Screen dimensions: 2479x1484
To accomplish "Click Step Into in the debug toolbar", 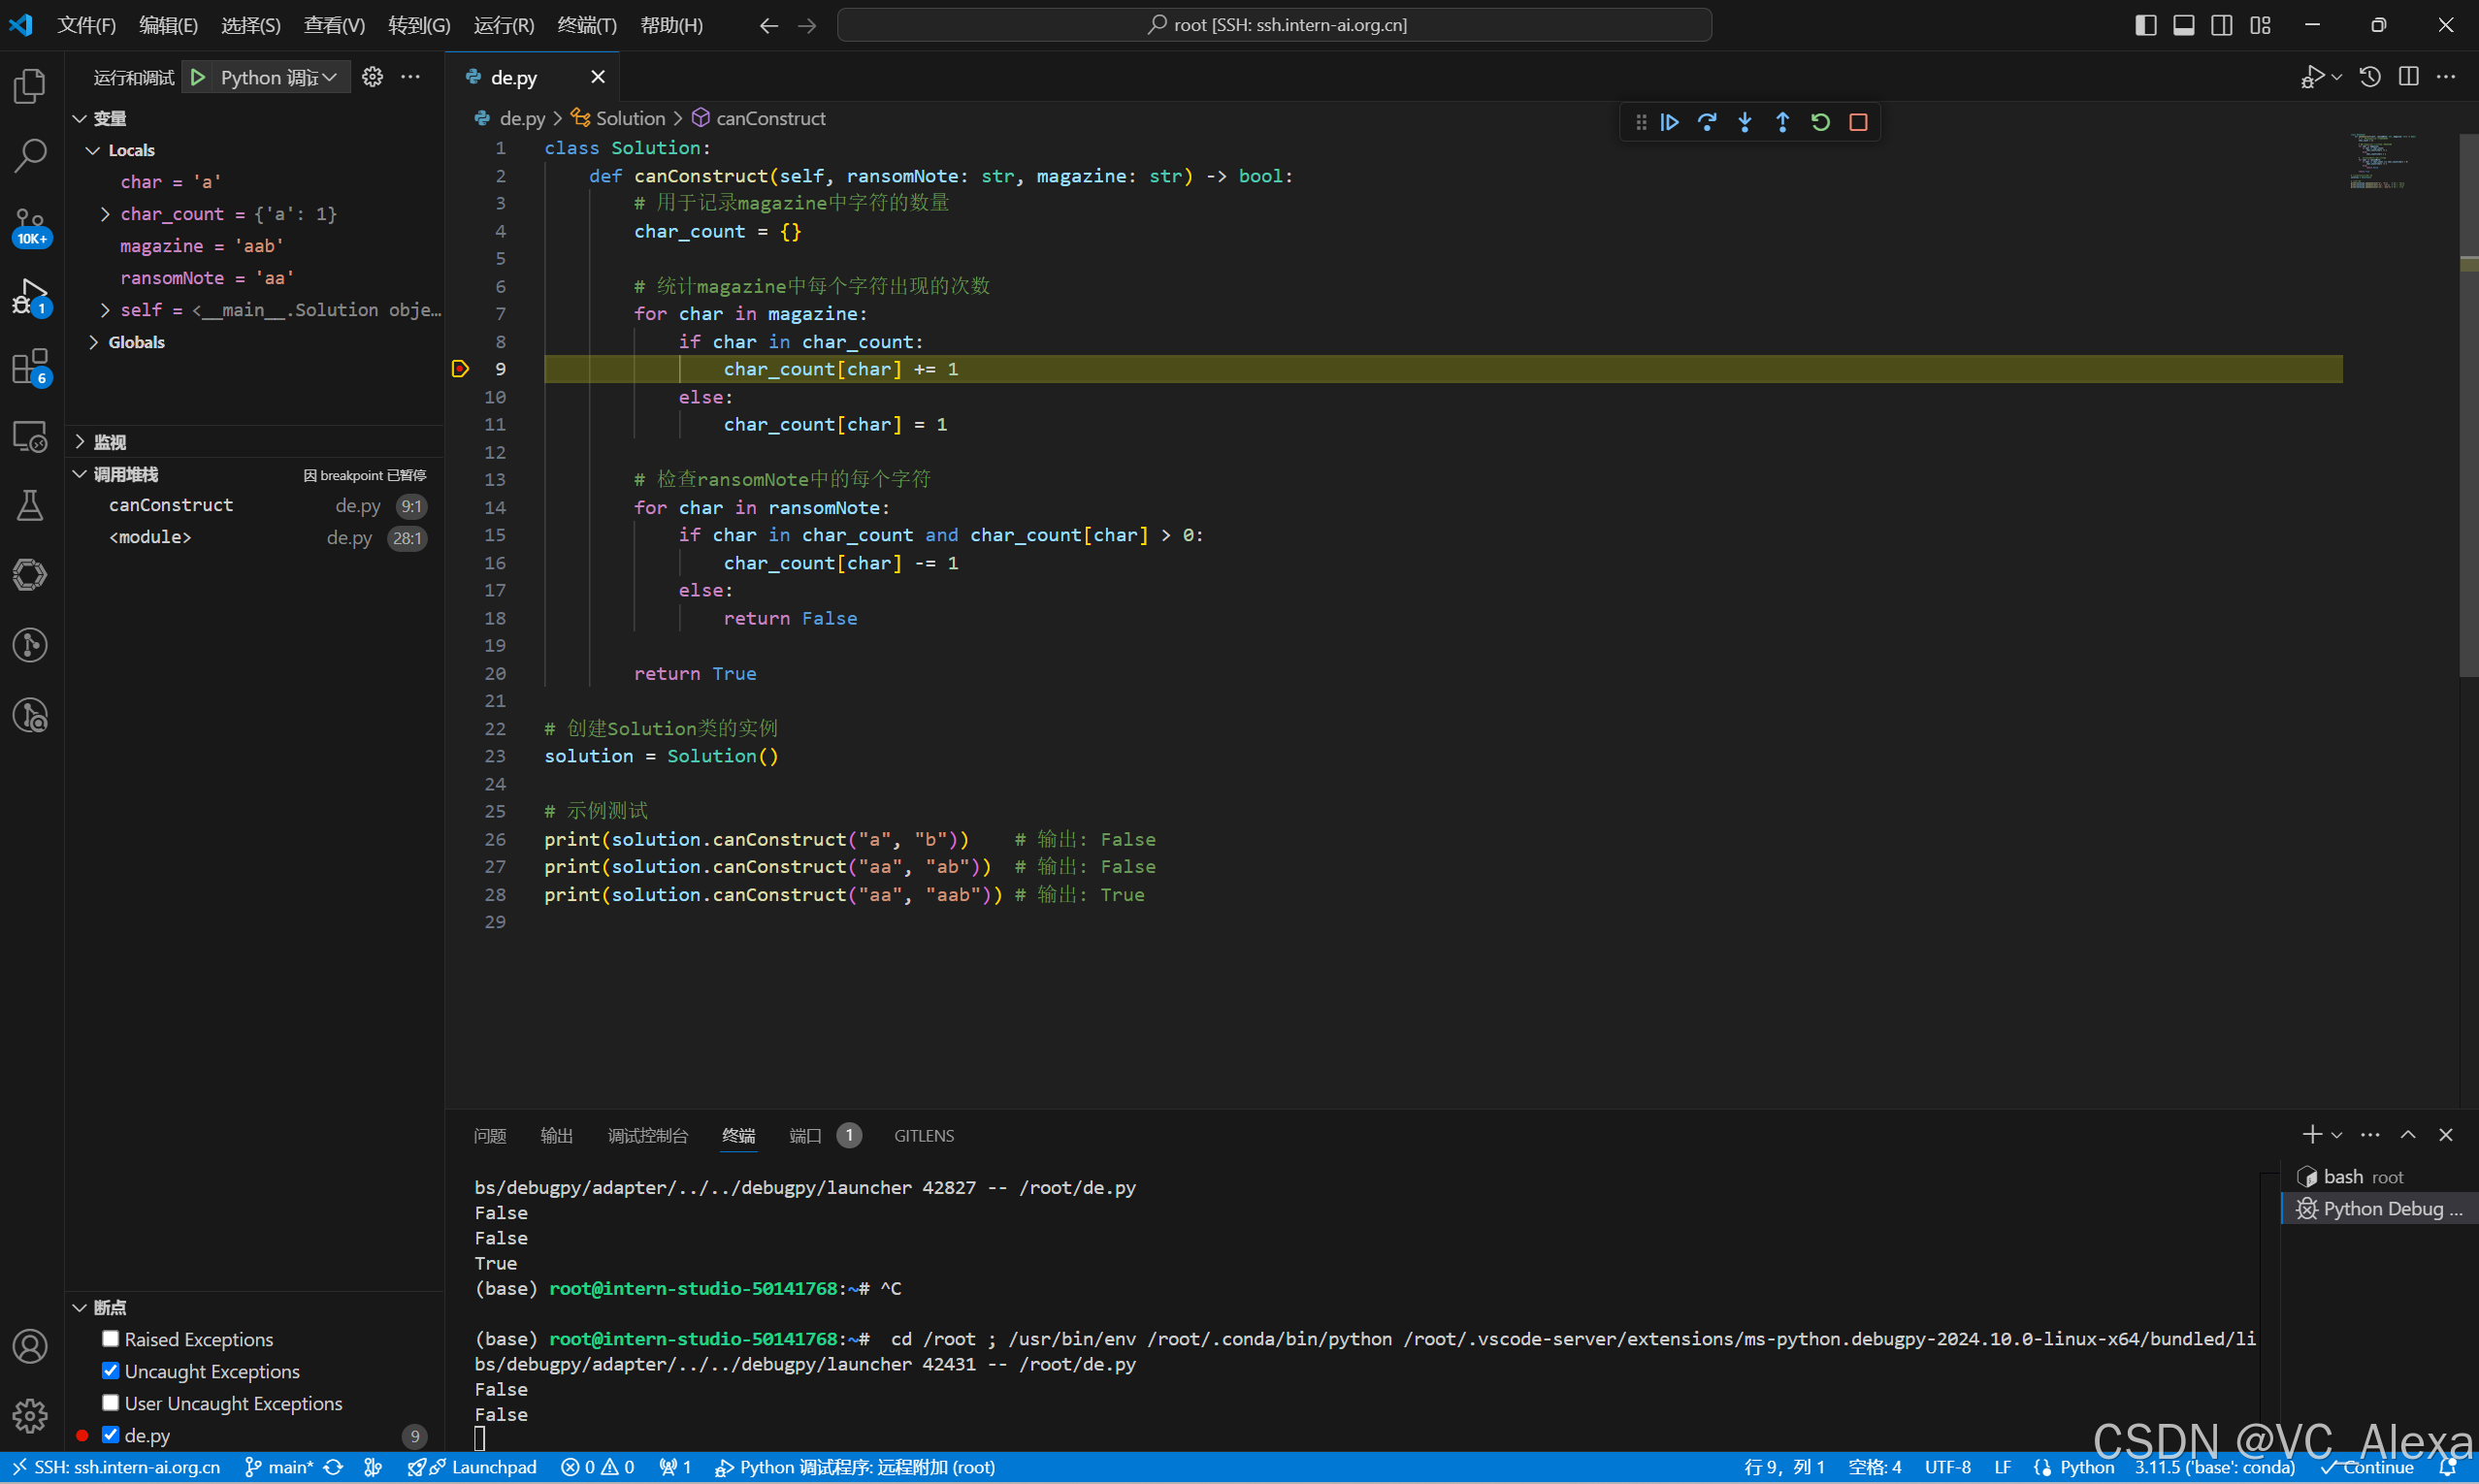I will click(x=1745, y=122).
